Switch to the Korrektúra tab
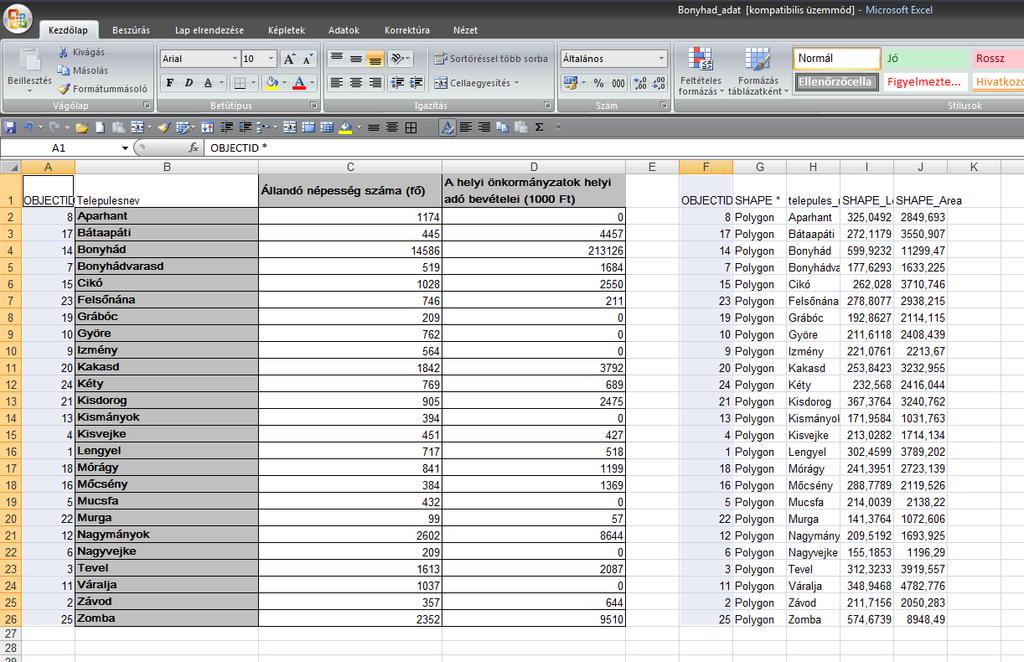Image resolution: width=1024 pixels, height=662 pixels. (x=407, y=30)
